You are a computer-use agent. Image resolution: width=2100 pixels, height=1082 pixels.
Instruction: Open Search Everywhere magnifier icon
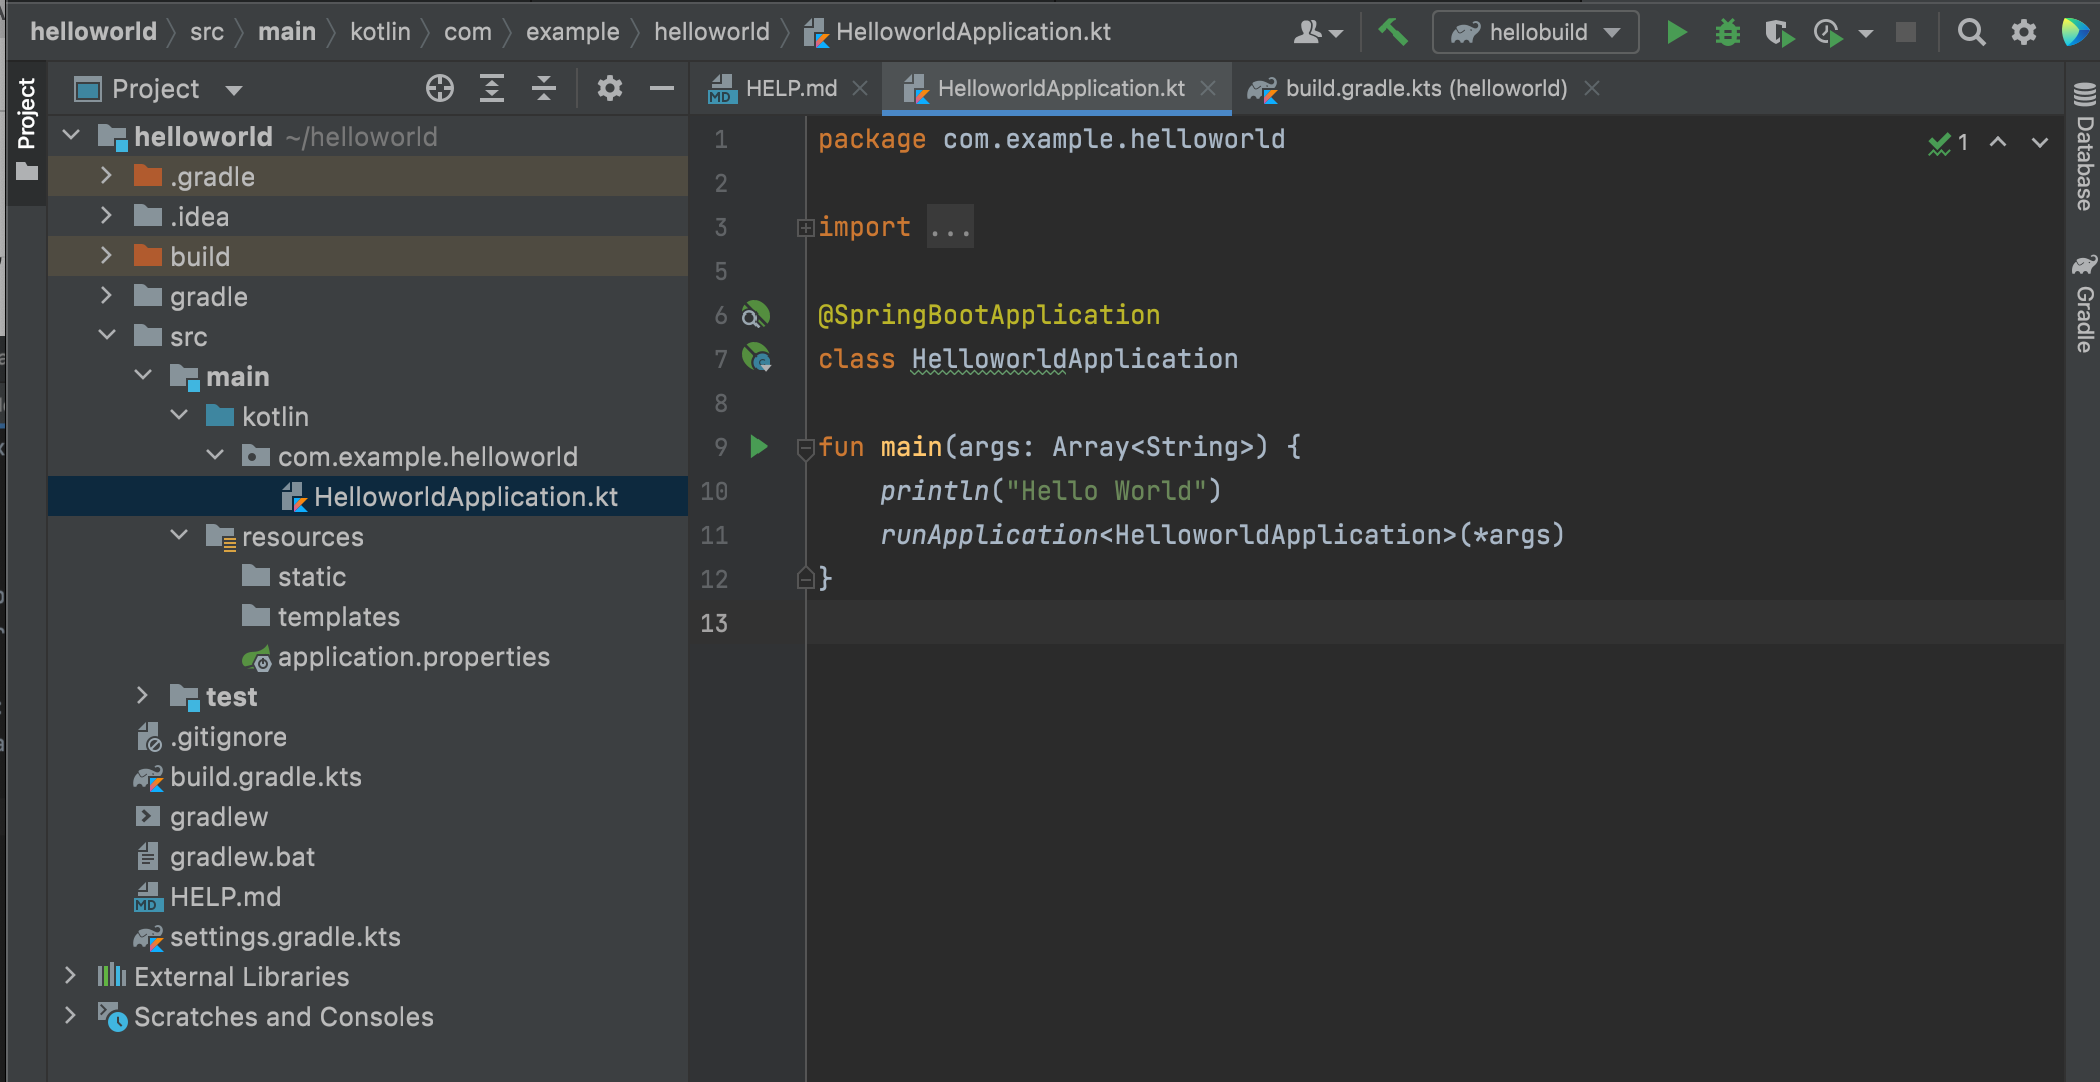pyautogui.click(x=1971, y=32)
